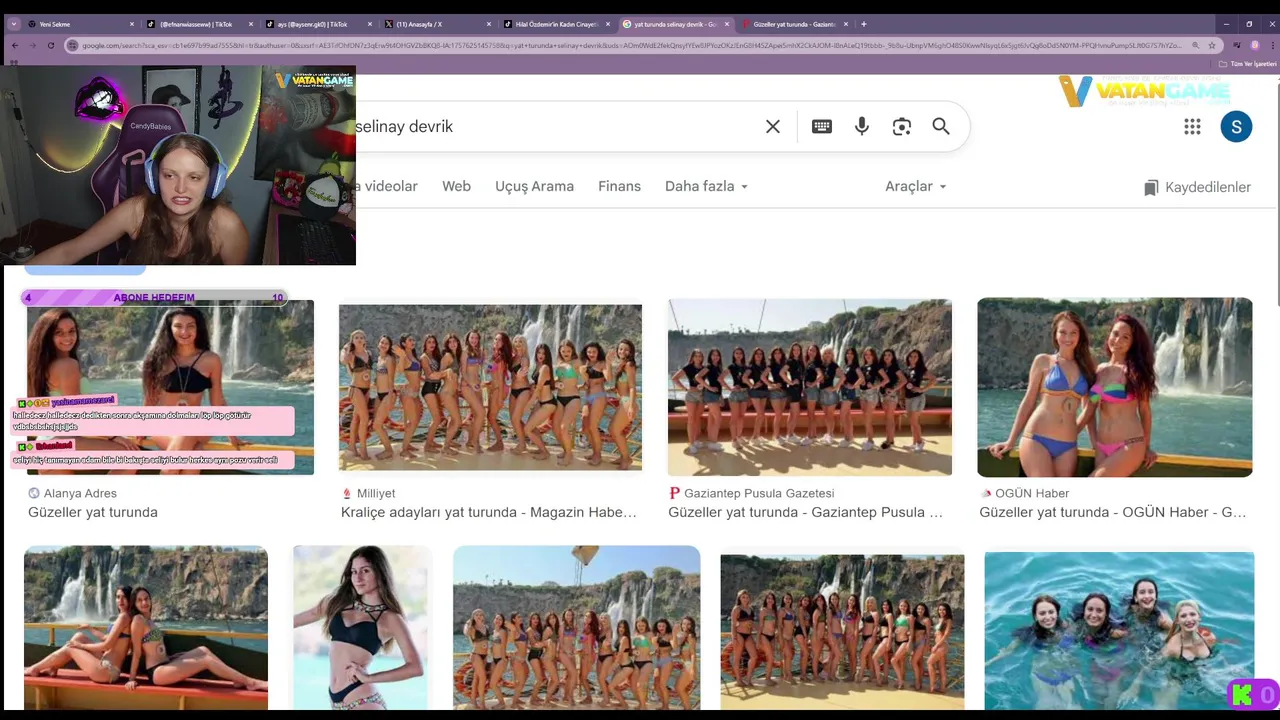Open the Tüm Yer İşaretleri bookmarks folder
The width and height of the screenshot is (1280, 720).
pyautogui.click(x=1248, y=63)
